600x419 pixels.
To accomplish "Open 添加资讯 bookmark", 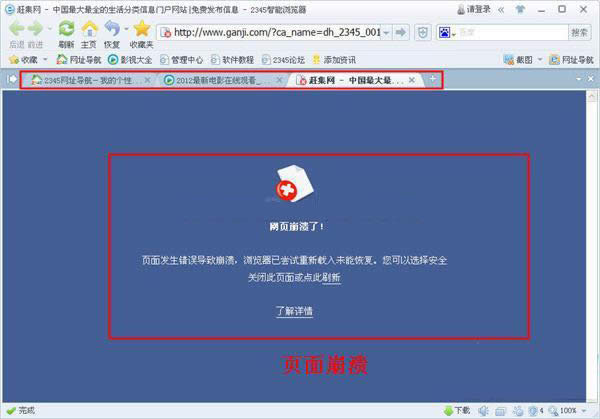I will 334,60.
